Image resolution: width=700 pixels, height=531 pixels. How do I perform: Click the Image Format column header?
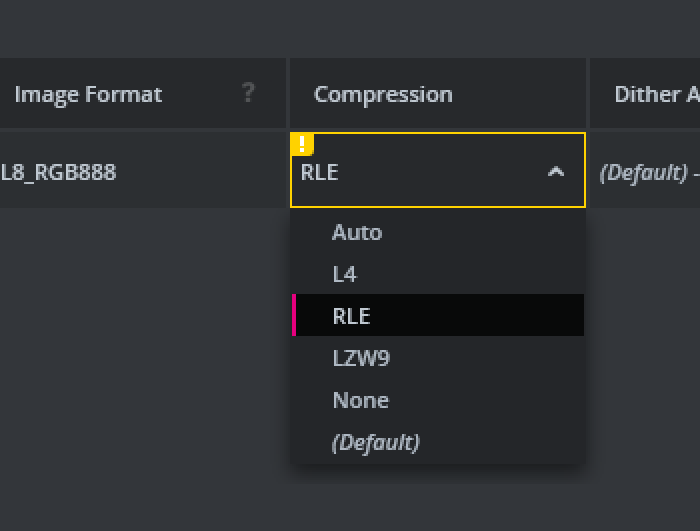click(88, 94)
